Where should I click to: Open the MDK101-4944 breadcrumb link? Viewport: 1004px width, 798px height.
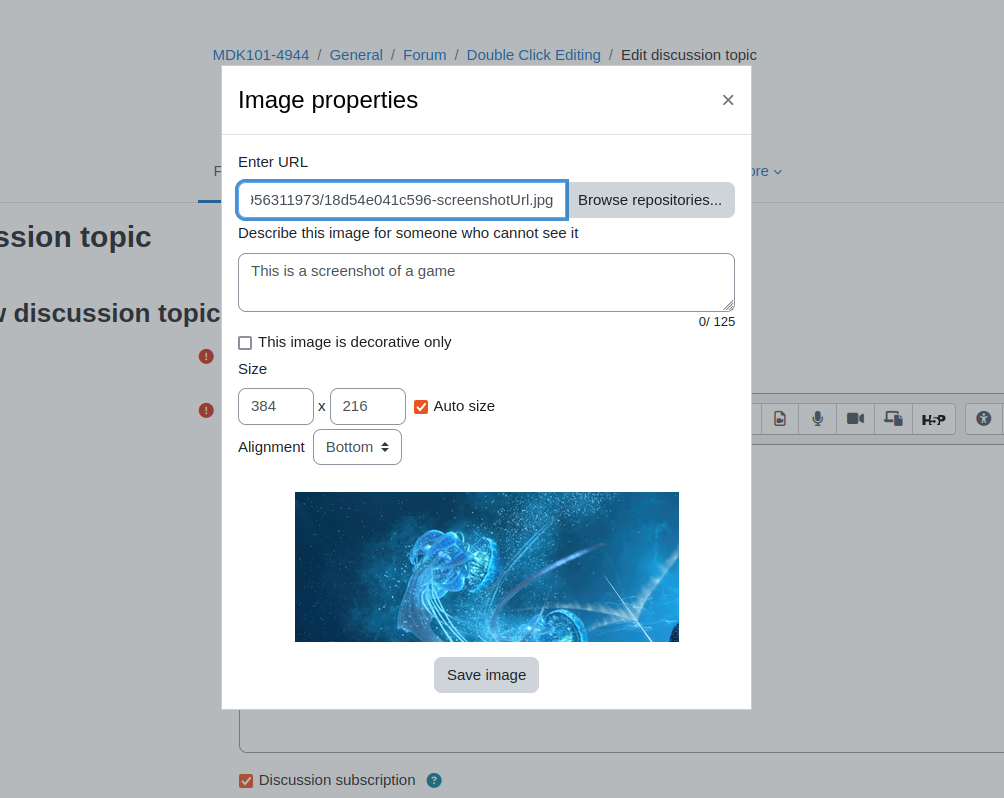click(x=261, y=55)
